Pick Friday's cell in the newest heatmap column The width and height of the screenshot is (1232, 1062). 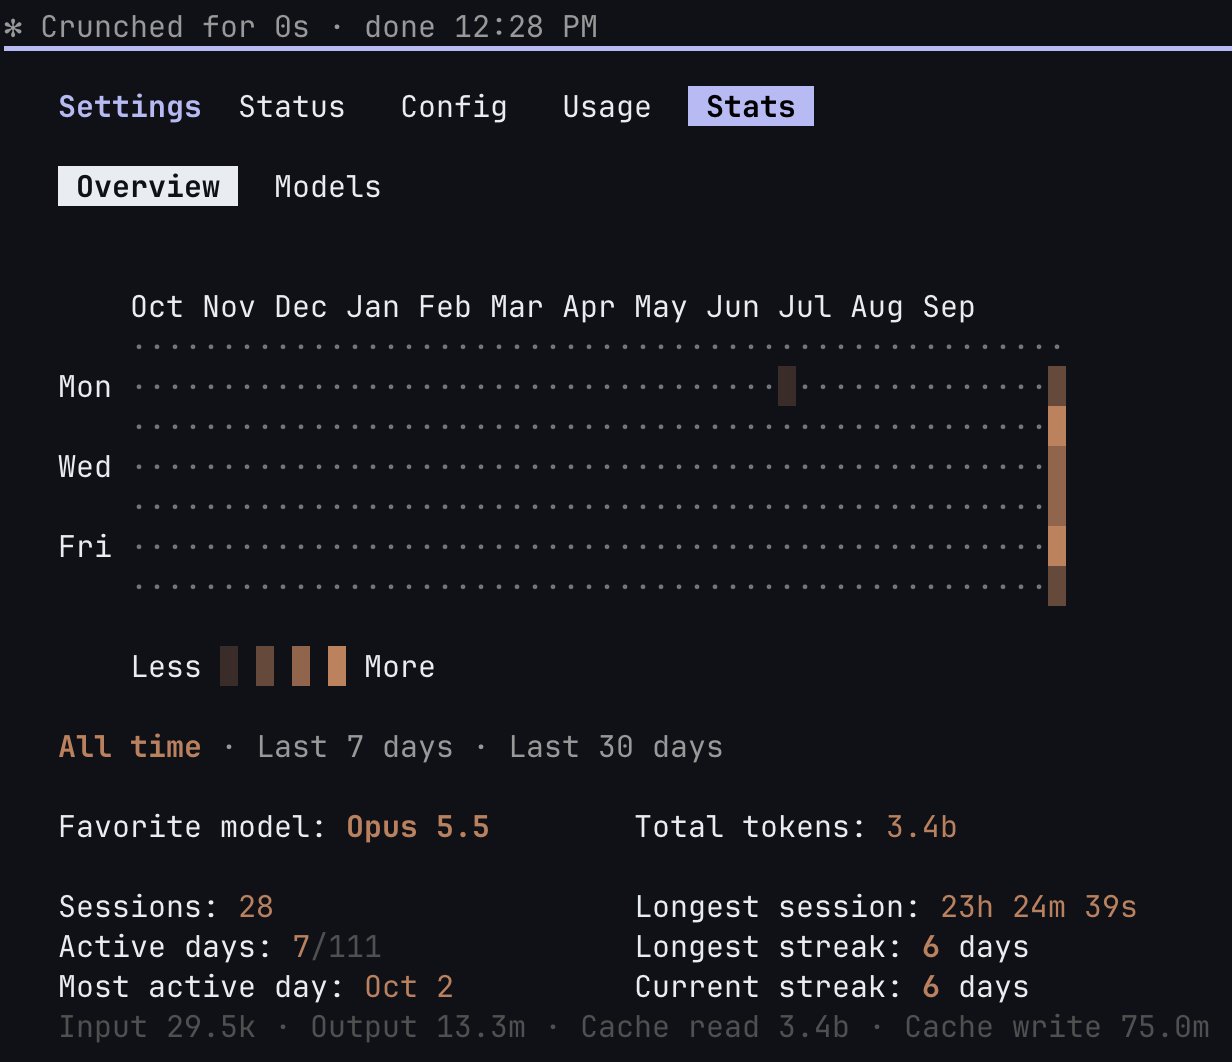tap(1057, 546)
